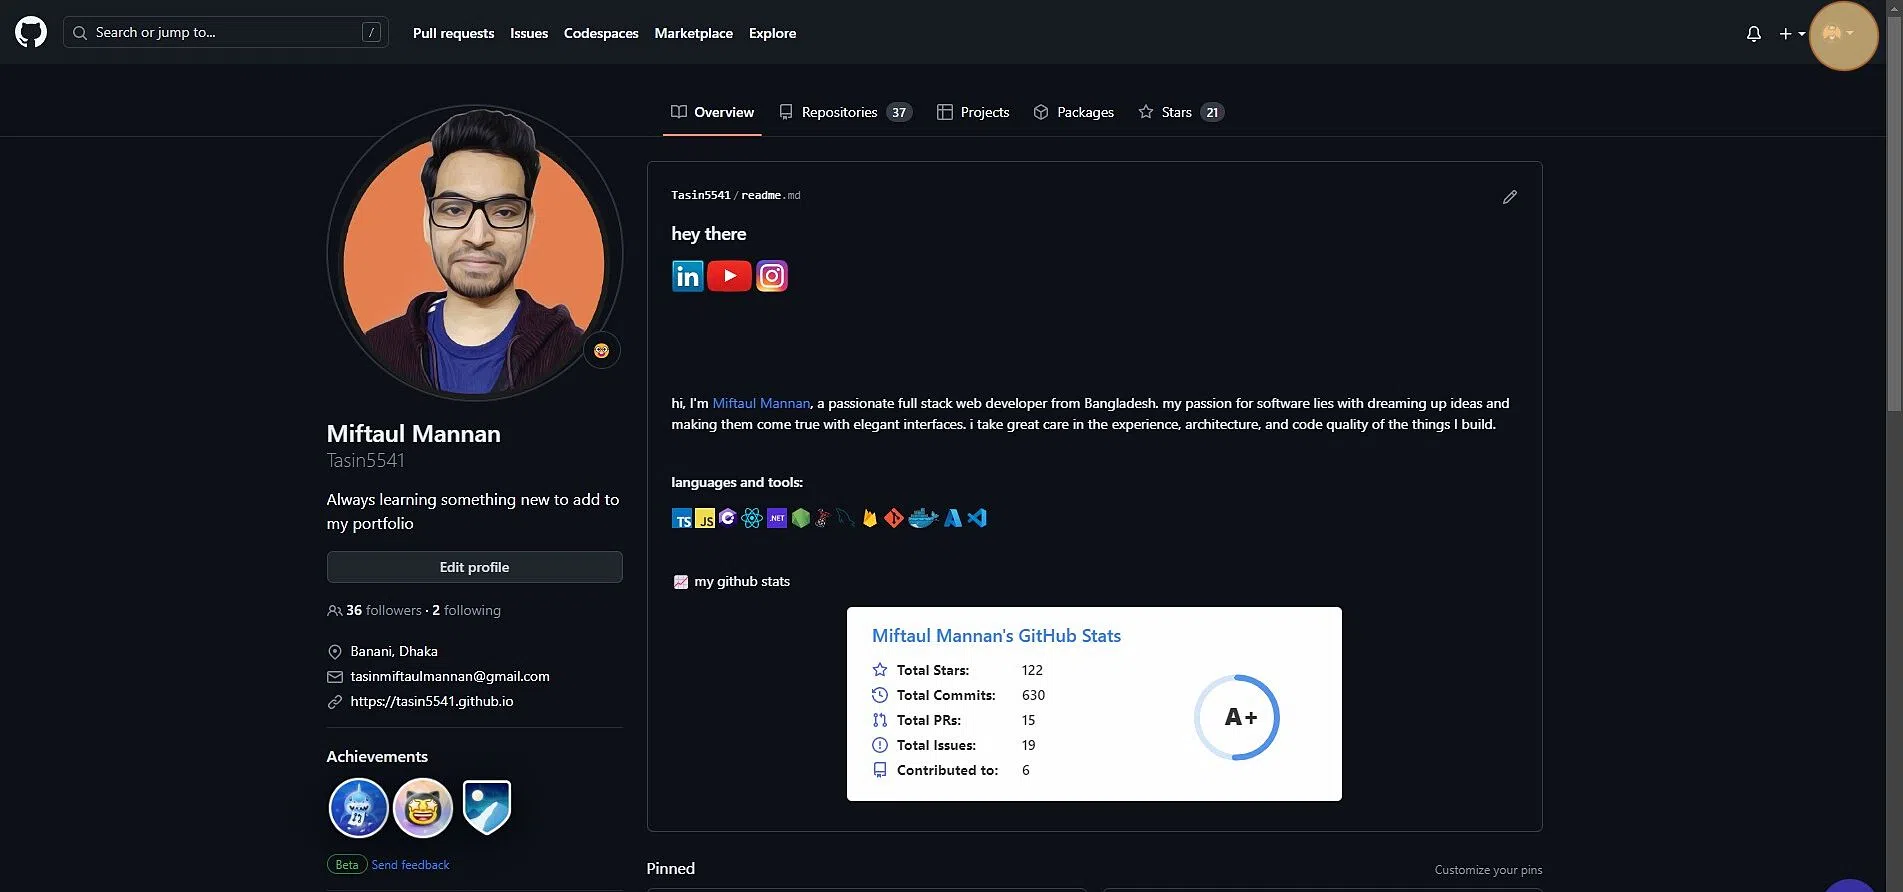The image size is (1903, 892).
Task: Open the LinkedIn badge in the readme
Action: [x=688, y=276]
